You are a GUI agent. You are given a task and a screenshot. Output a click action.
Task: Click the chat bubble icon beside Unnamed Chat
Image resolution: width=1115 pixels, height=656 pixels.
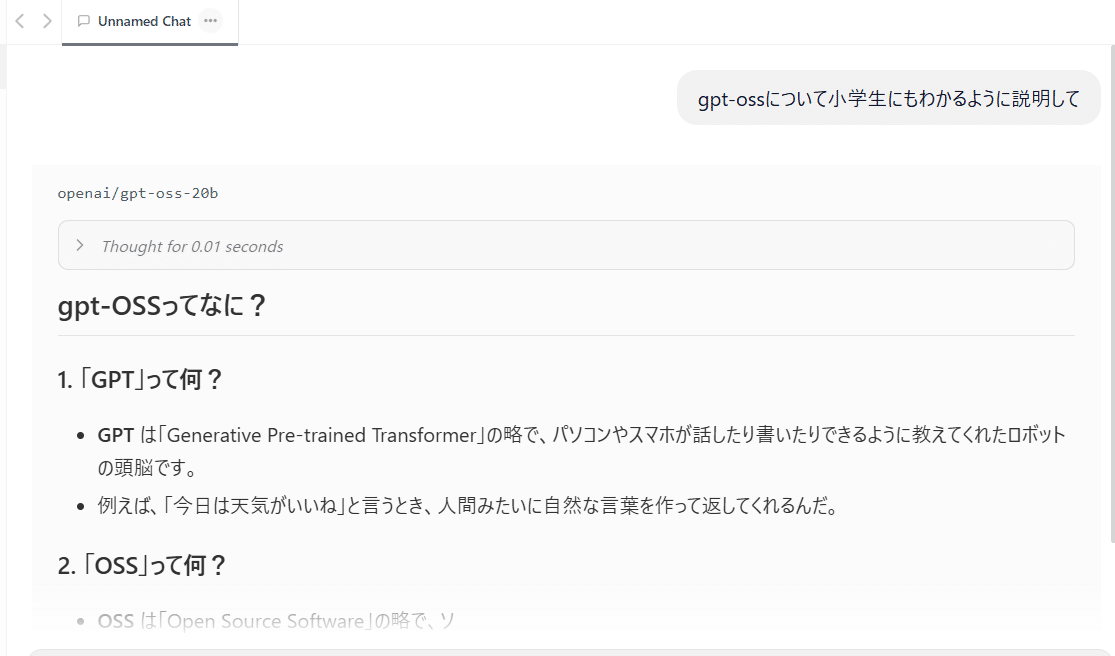pyautogui.click(x=83, y=21)
